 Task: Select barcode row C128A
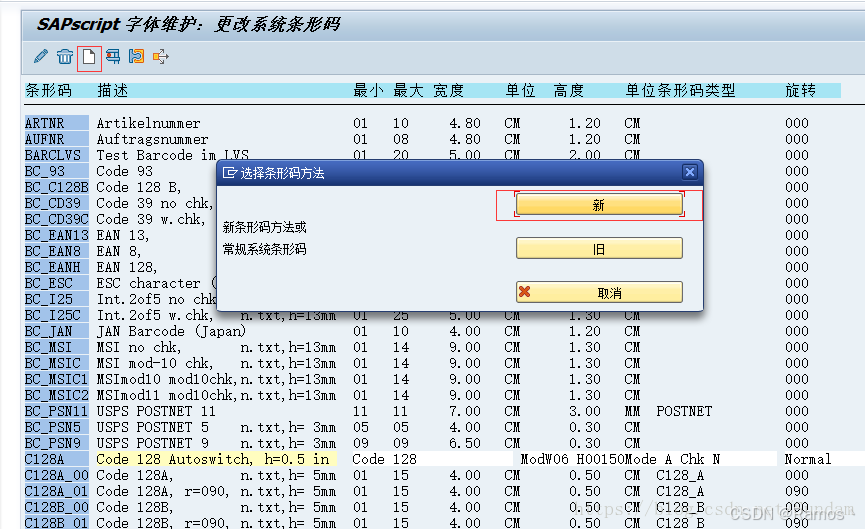point(56,458)
